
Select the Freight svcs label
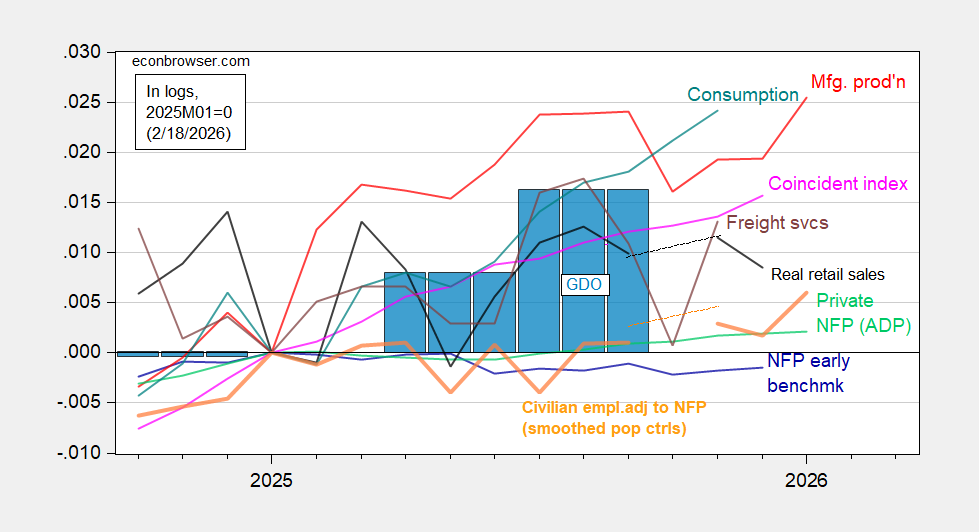pyautogui.click(x=776, y=223)
